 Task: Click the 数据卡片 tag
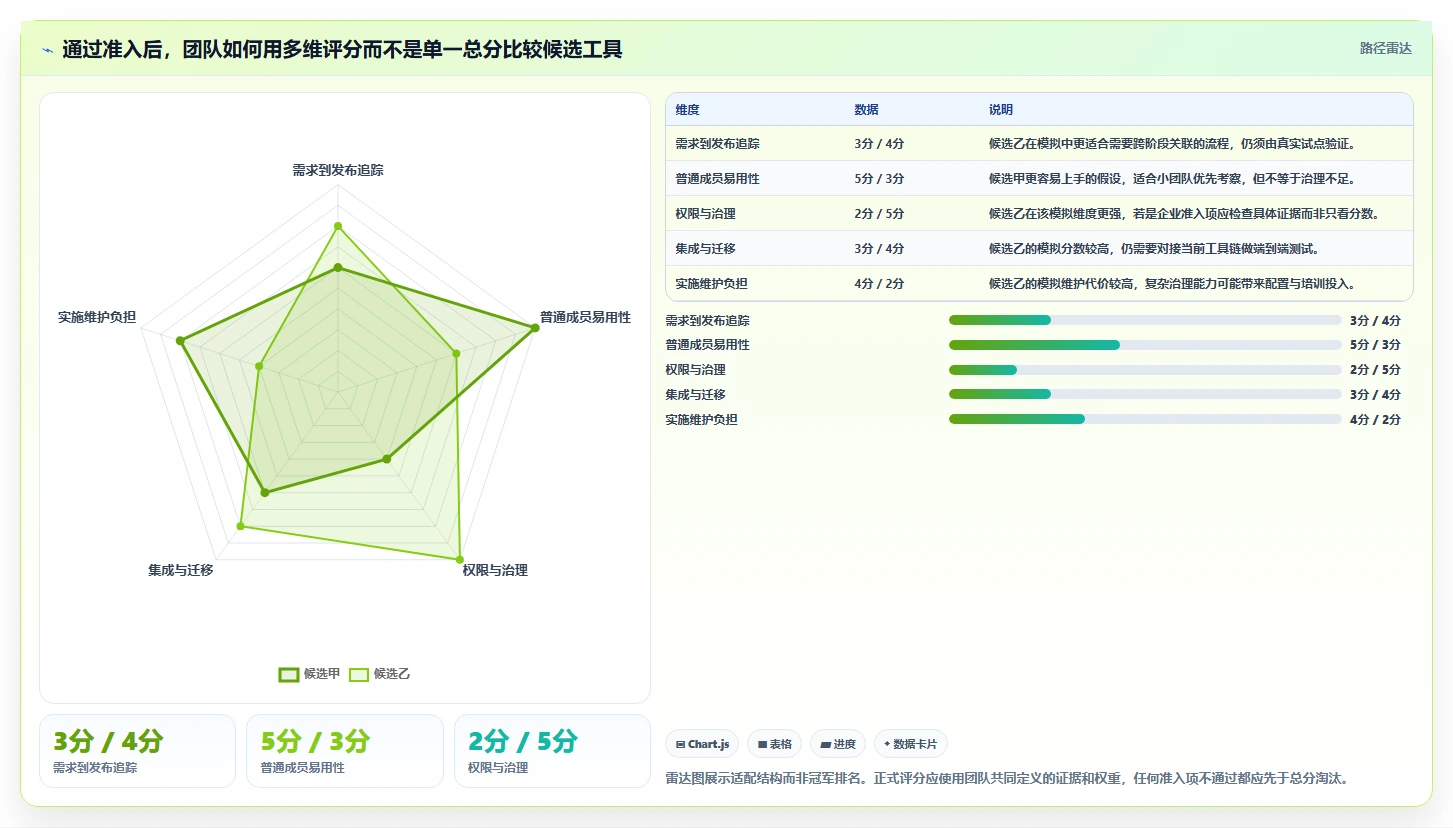coord(910,744)
